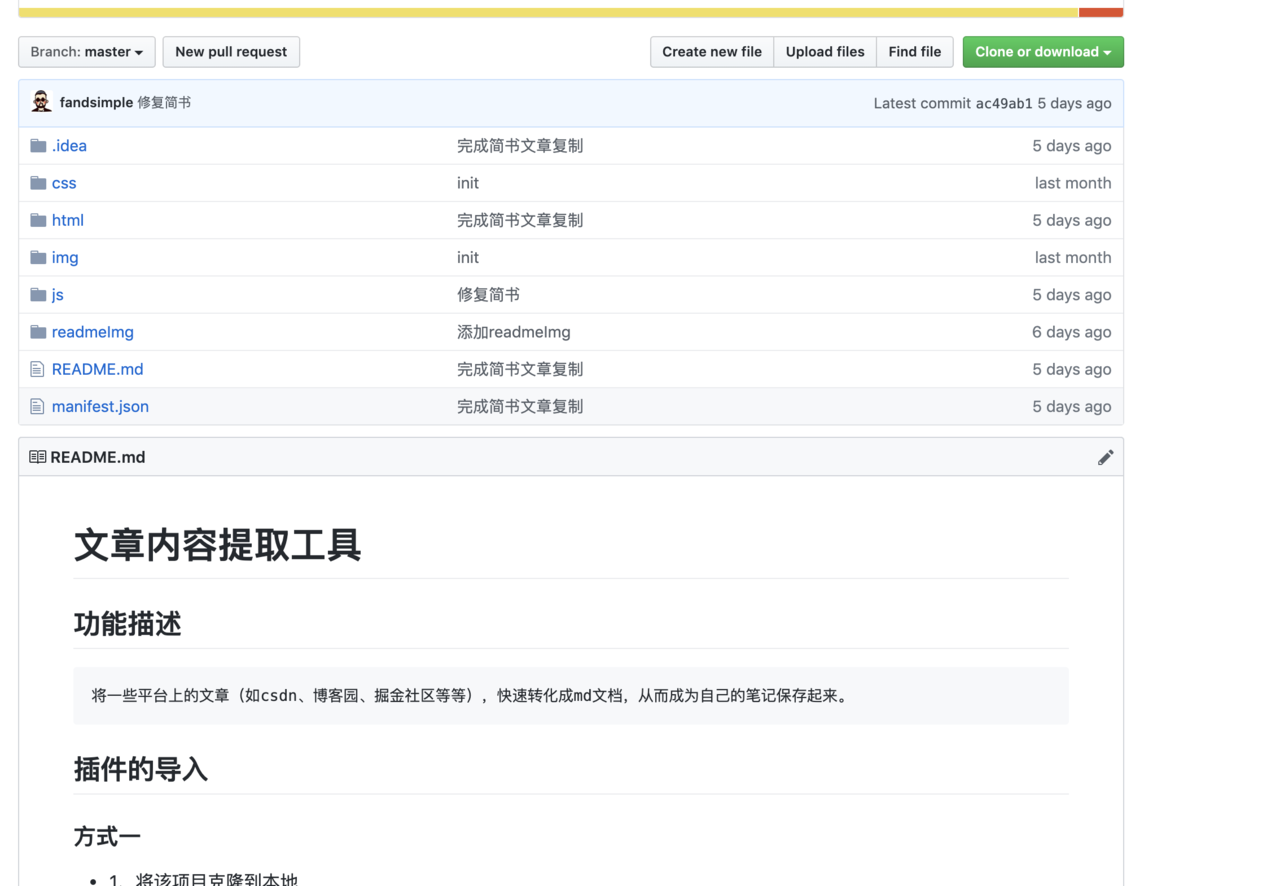Click the pencil edit icon for README
This screenshot has width=1280, height=886.
point(1105,457)
